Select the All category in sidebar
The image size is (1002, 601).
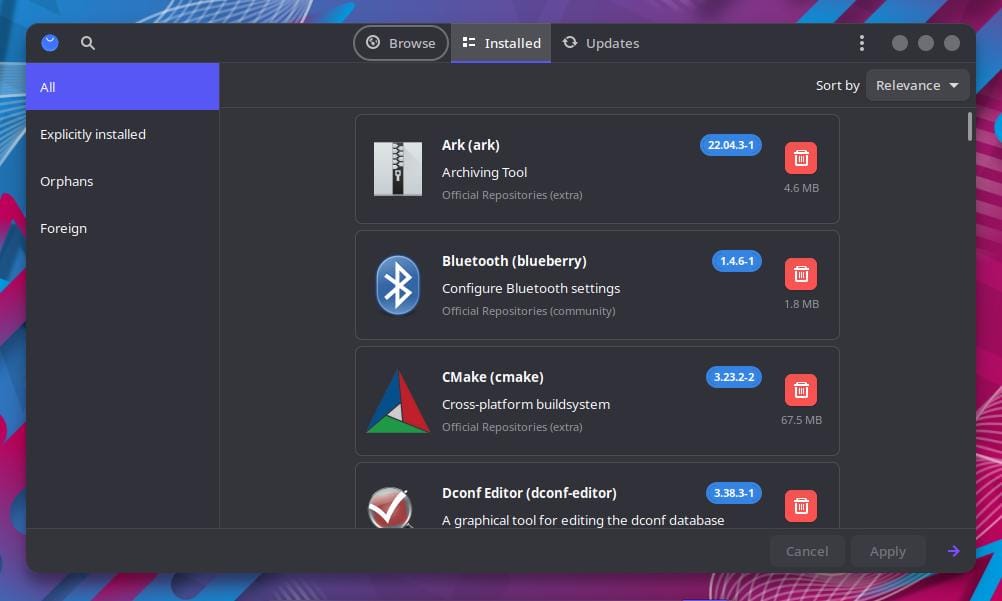[x=123, y=86]
